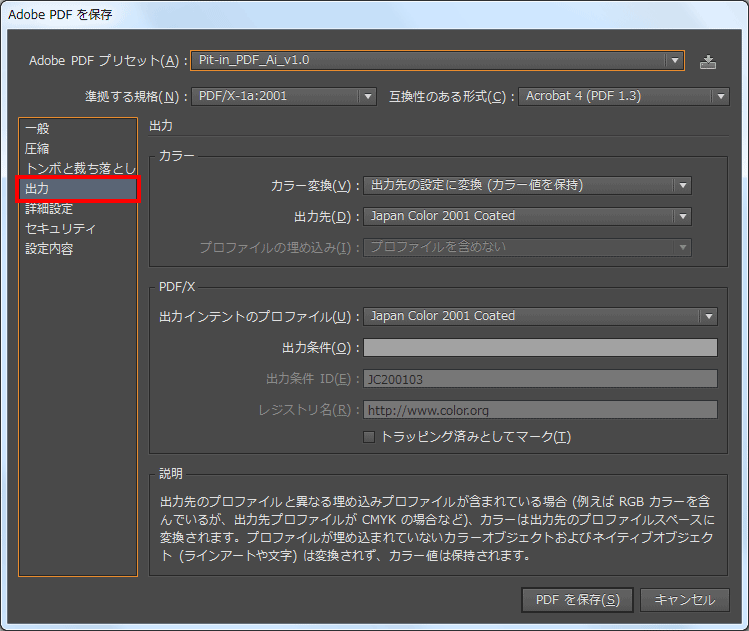
Task: Click the レジストリ名 URL field
Action: (x=540, y=410)
